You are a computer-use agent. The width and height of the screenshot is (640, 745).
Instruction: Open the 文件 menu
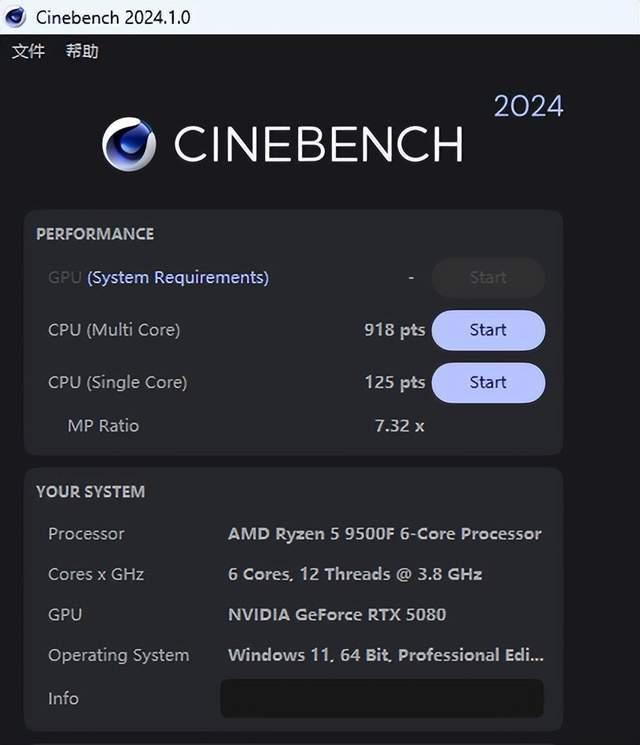click(28, 51)
